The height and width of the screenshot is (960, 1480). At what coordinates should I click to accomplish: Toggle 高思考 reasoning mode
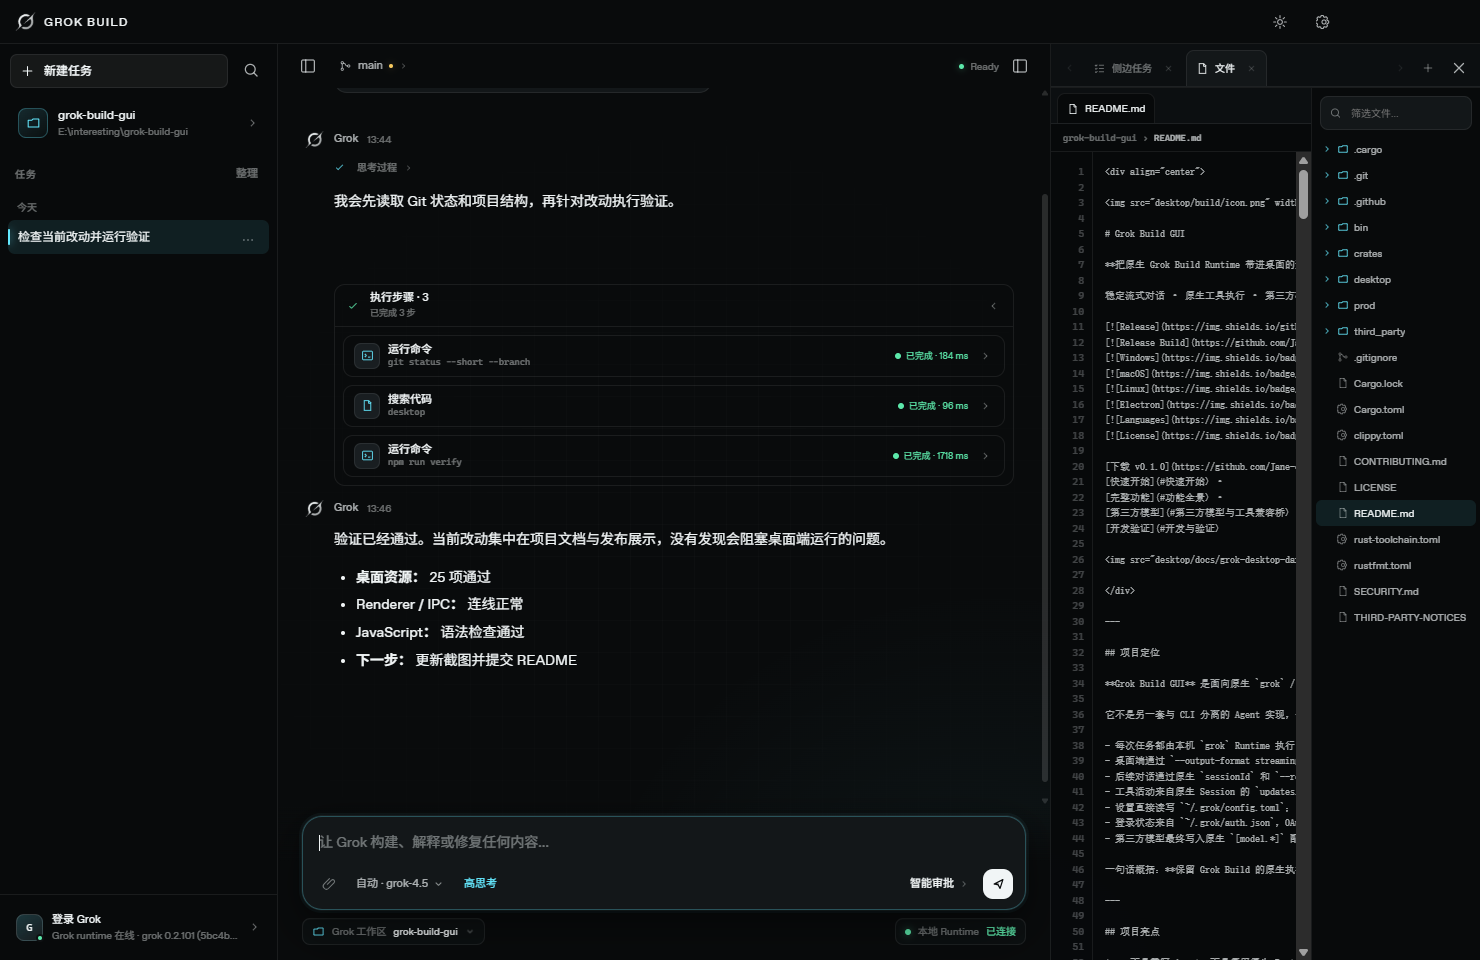click(480, 884)
